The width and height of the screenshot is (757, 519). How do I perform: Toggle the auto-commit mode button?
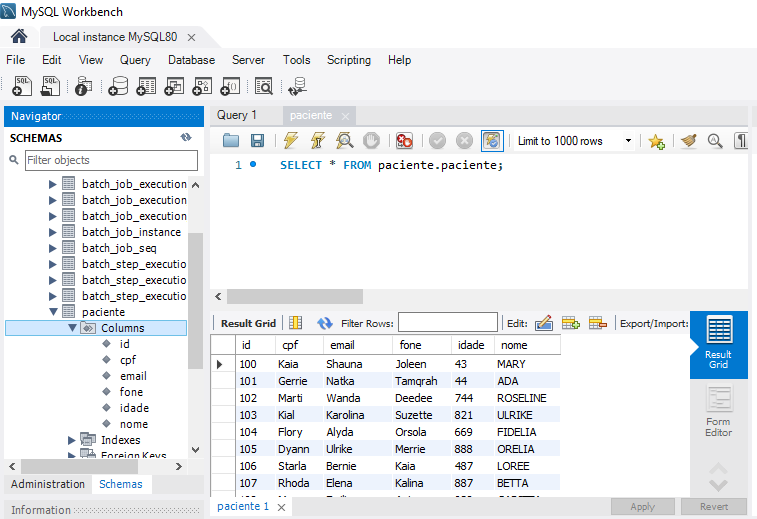tap(492, 140)
